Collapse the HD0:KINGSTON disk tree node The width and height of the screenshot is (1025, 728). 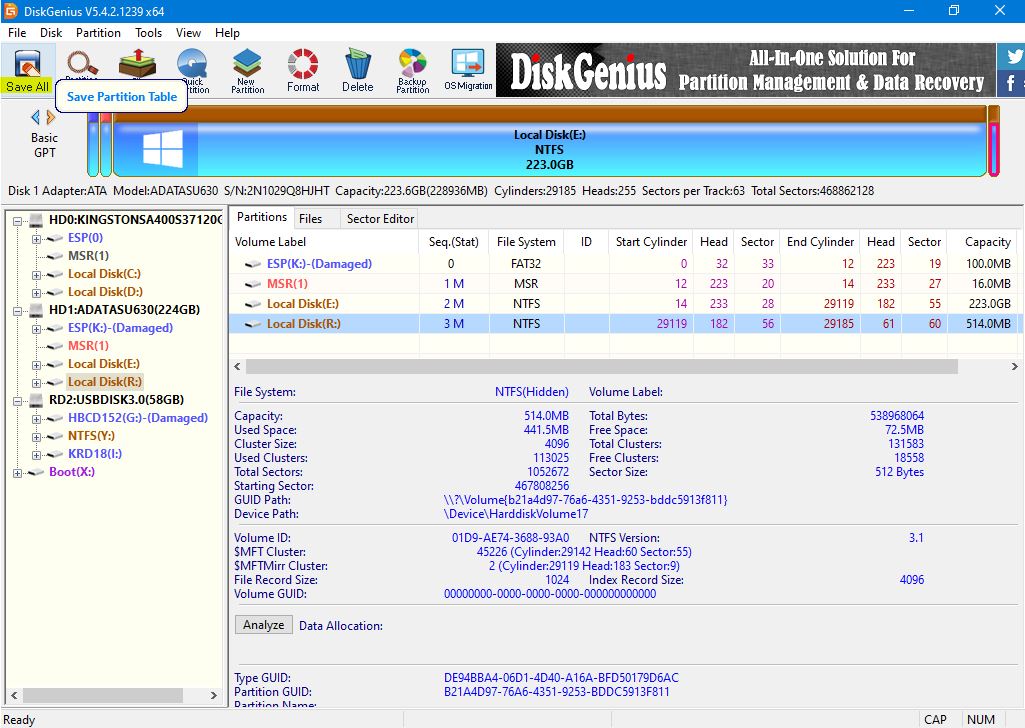click(19, 220)
